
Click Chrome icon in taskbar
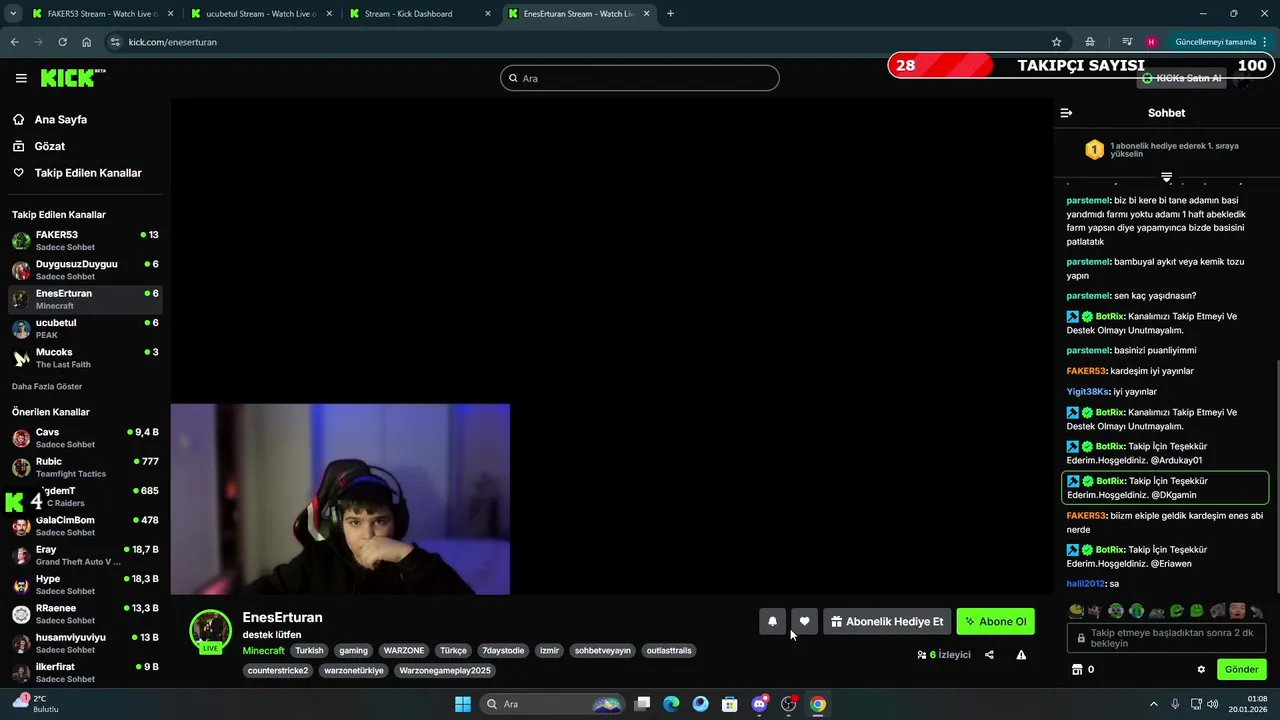tap(817, 704)
